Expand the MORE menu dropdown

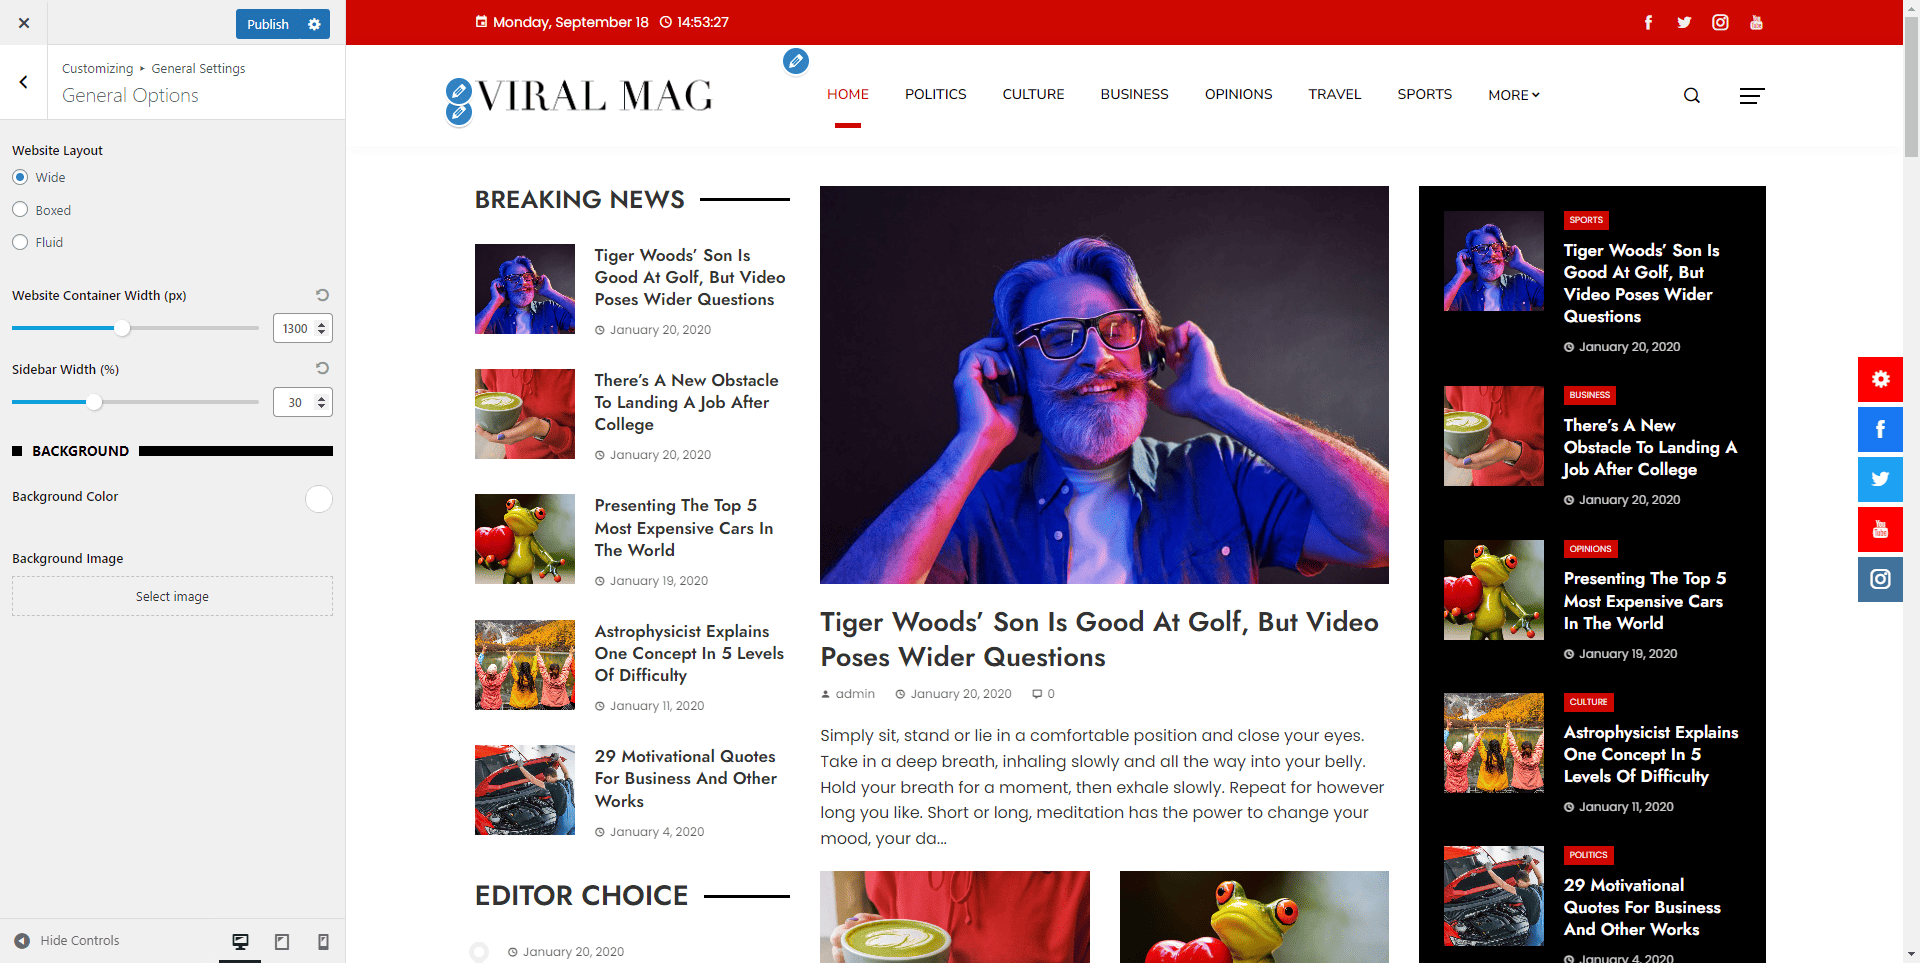tap(1514, 95)
